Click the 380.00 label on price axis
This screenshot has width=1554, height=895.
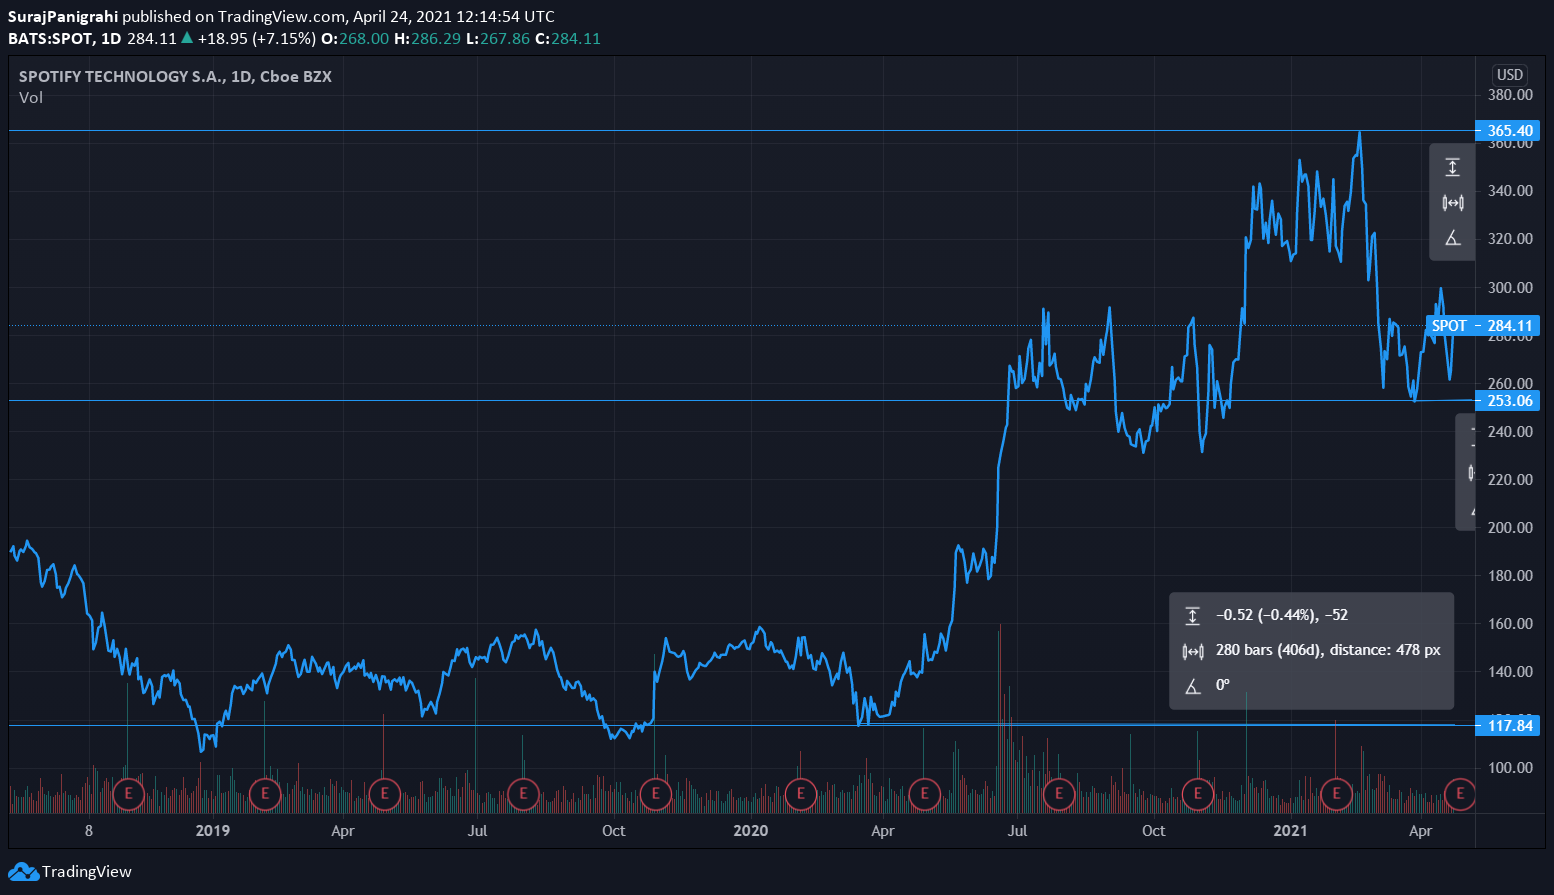tap(1510, 95)
